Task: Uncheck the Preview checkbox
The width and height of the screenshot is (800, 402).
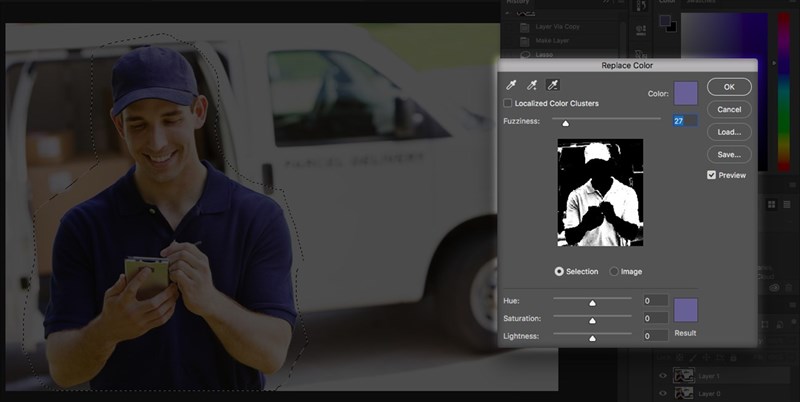Action: tap(711, 175)
